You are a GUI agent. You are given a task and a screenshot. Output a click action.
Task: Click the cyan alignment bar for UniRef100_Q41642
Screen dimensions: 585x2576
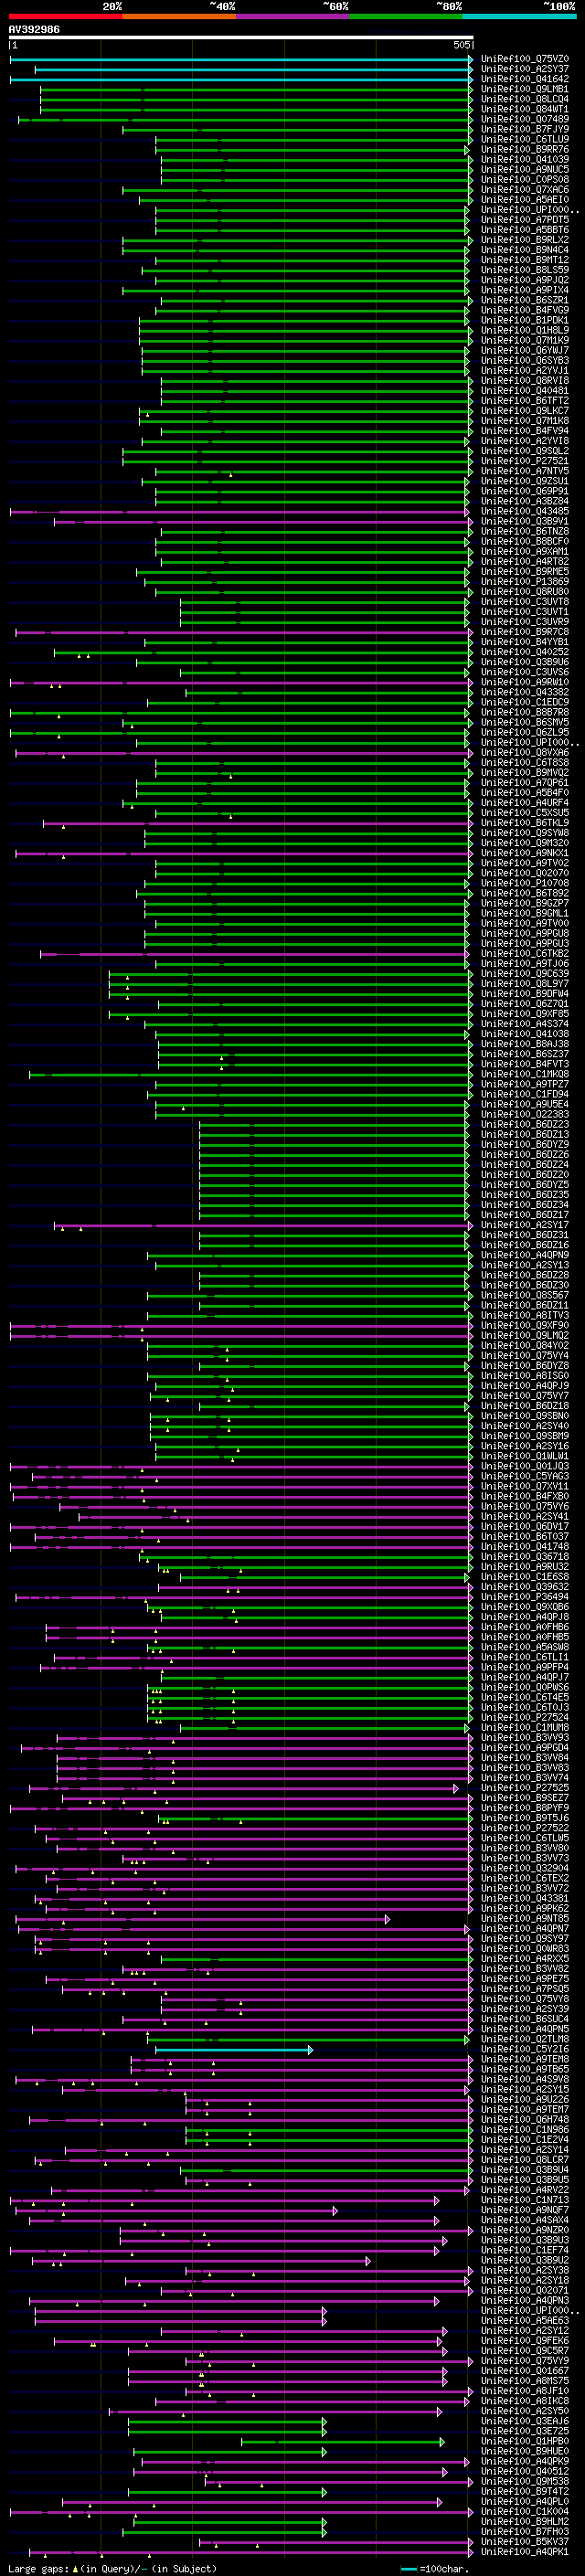241,79
